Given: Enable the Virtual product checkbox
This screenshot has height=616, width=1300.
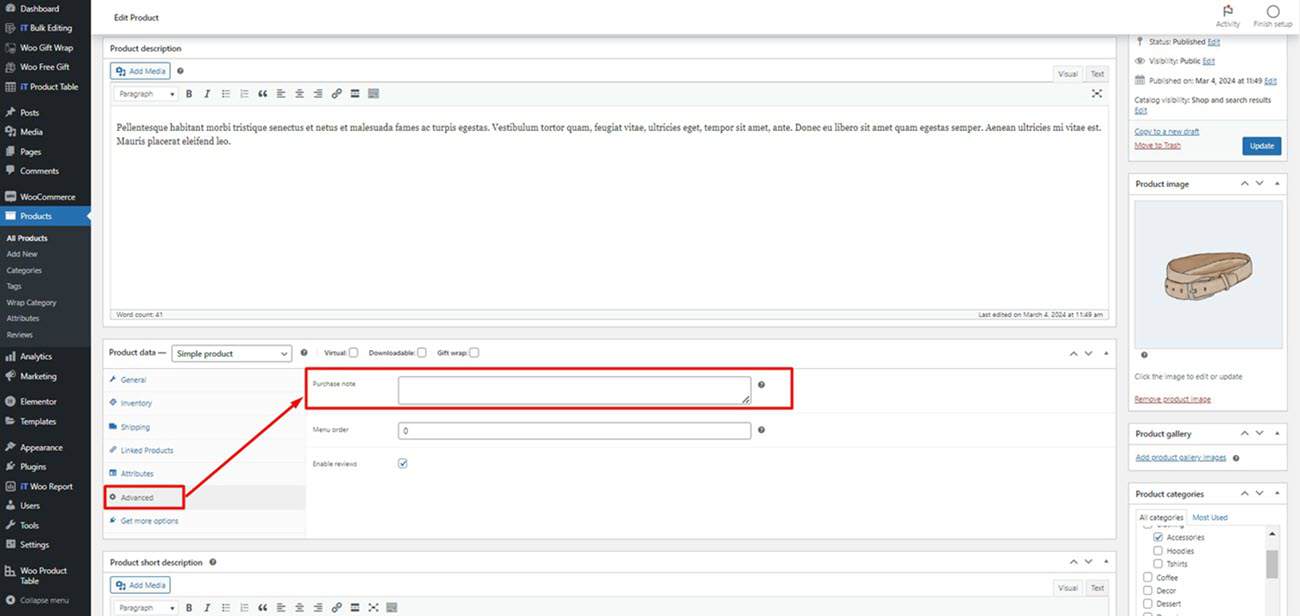Looking at the screenshot, I should click(352, 352).
